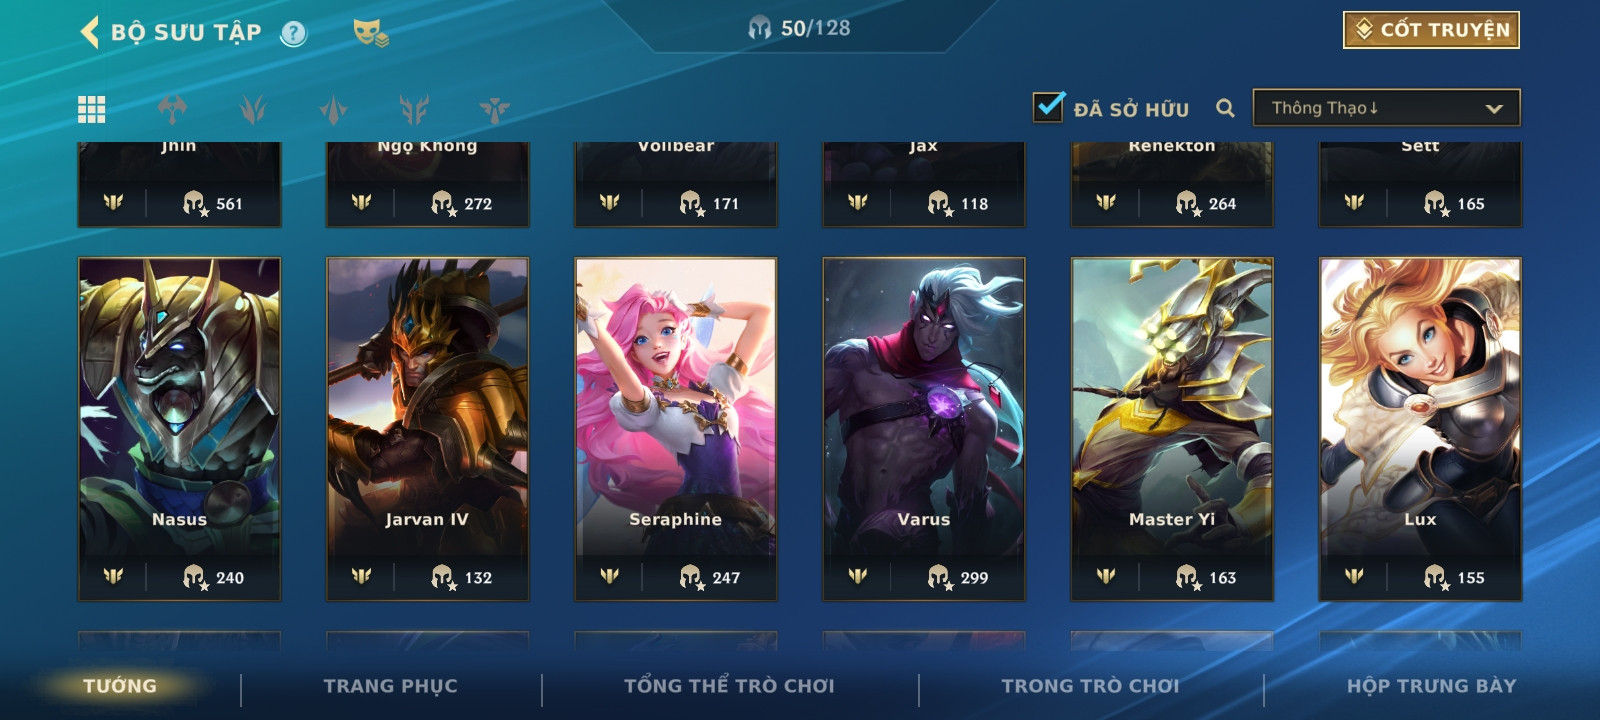Go back using the Bộ Sưu Tập arrow
This screenshot has width=1600, height=720.
point(90,32)
